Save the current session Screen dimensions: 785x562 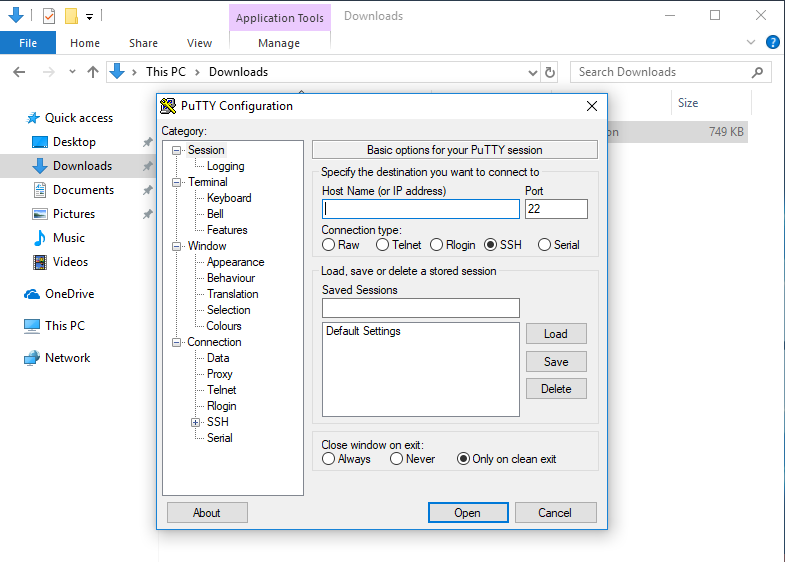[556, 362]
